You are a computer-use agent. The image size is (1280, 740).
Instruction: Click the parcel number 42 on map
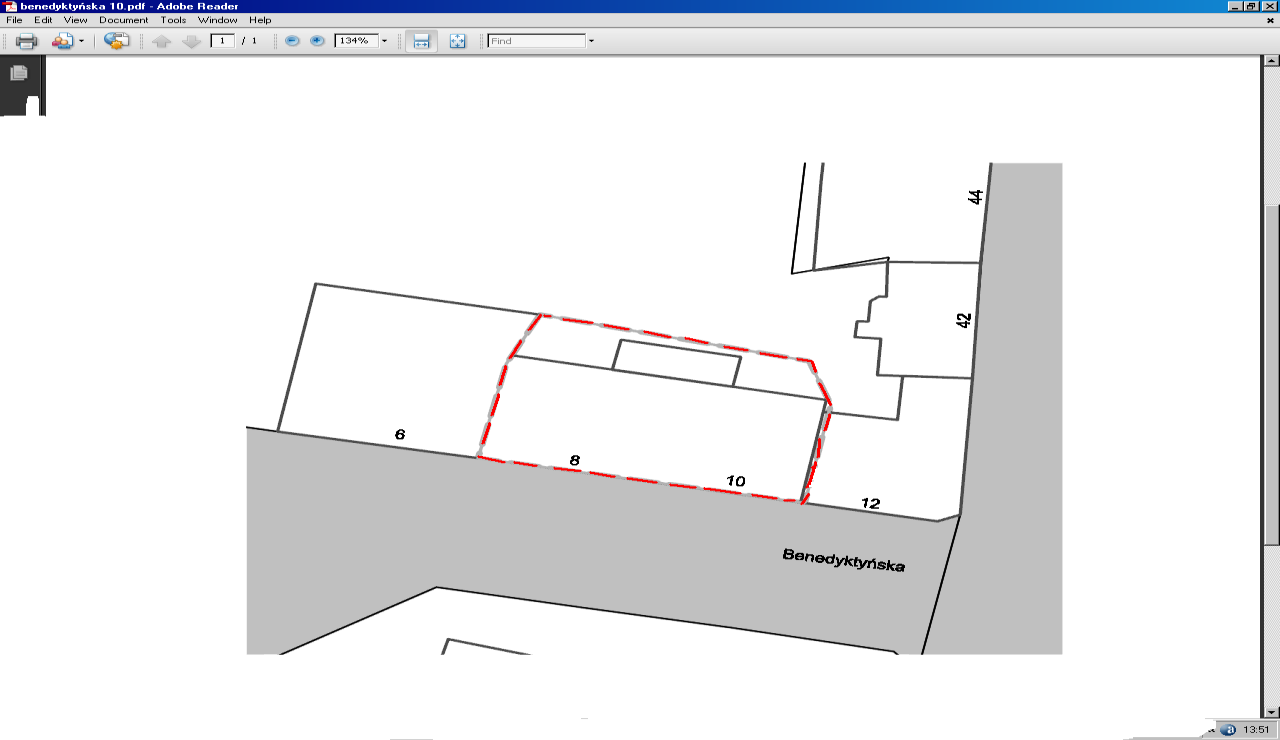point(964,321)
